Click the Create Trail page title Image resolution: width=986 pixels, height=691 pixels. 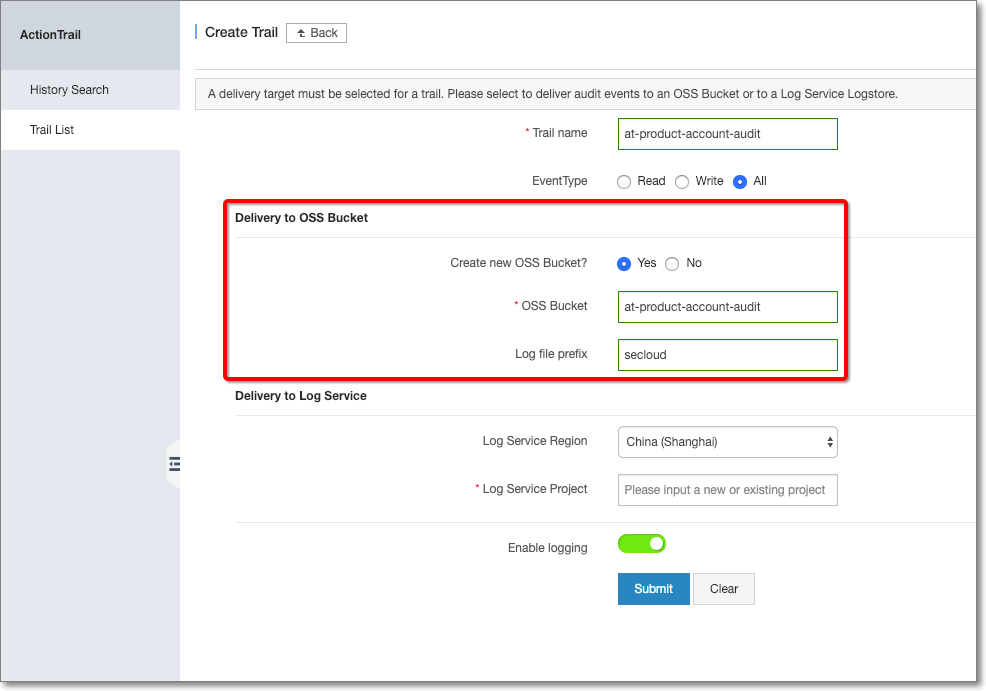[x=241, y=33]
